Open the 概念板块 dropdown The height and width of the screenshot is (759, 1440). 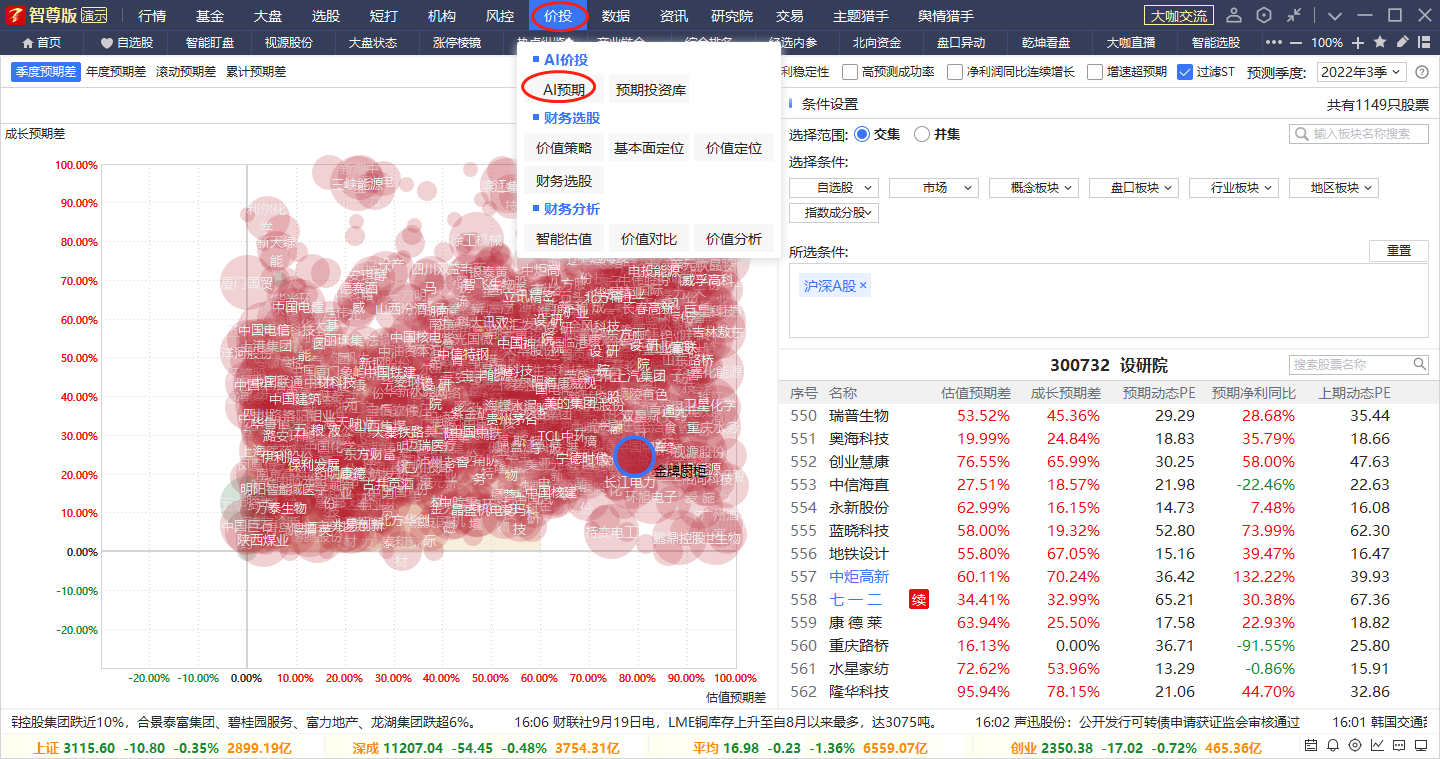1034,188
